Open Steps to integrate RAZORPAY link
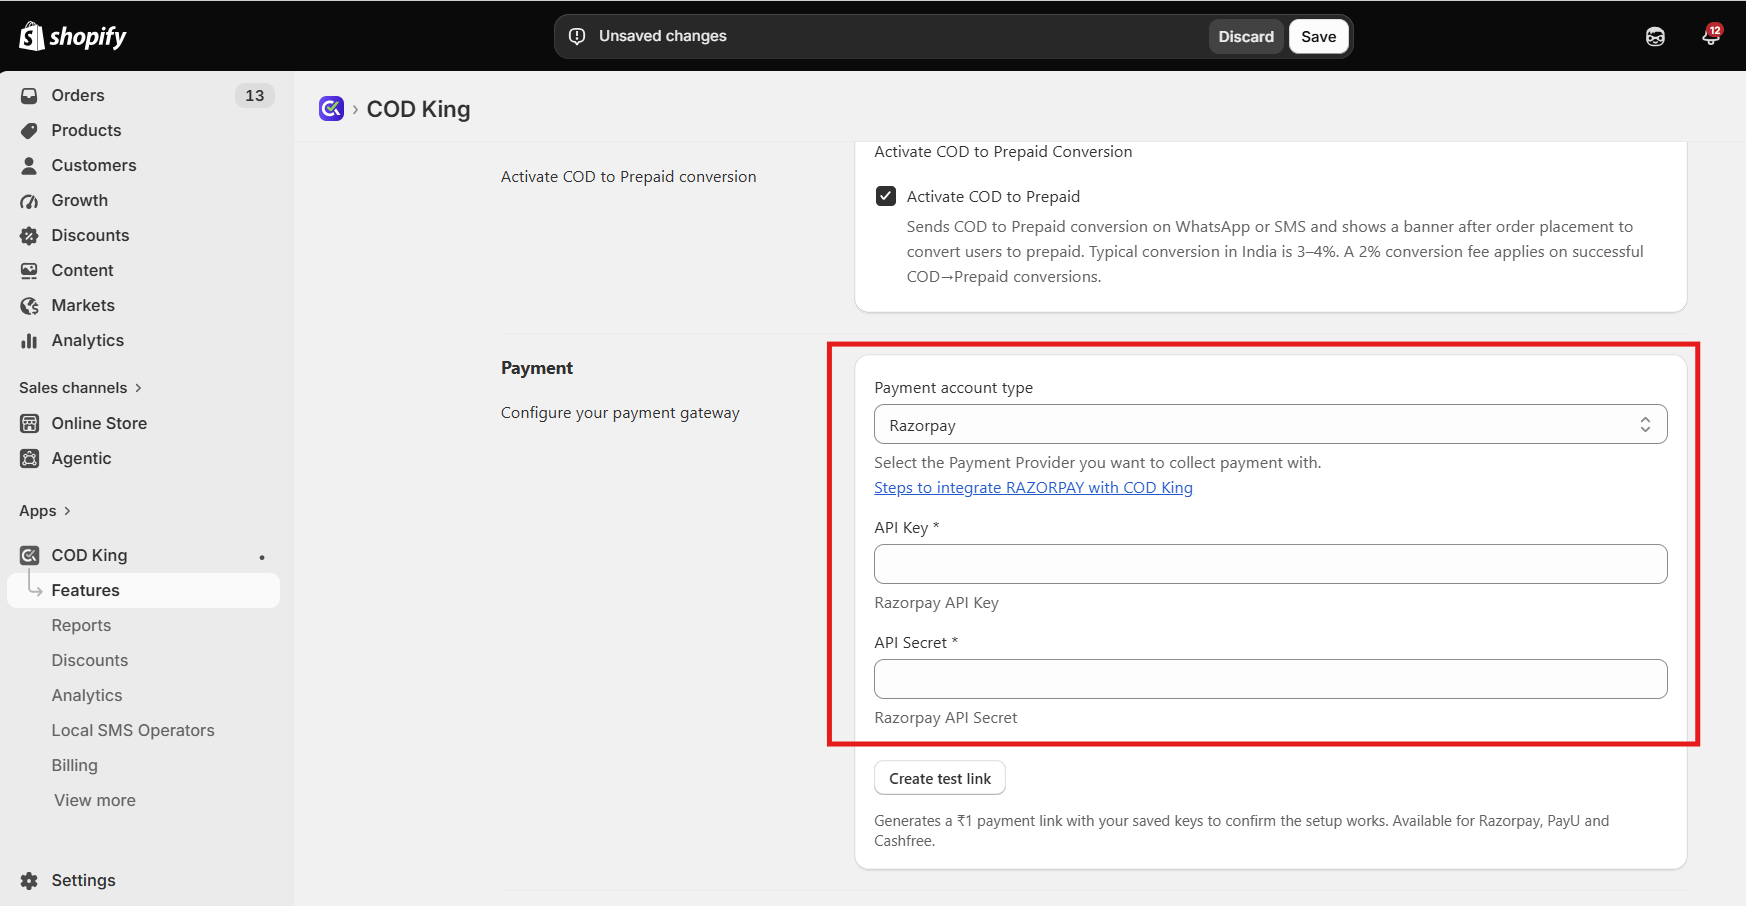Screen dimensions: 1746x906 pyautogui.click(x=1033, y=487)
